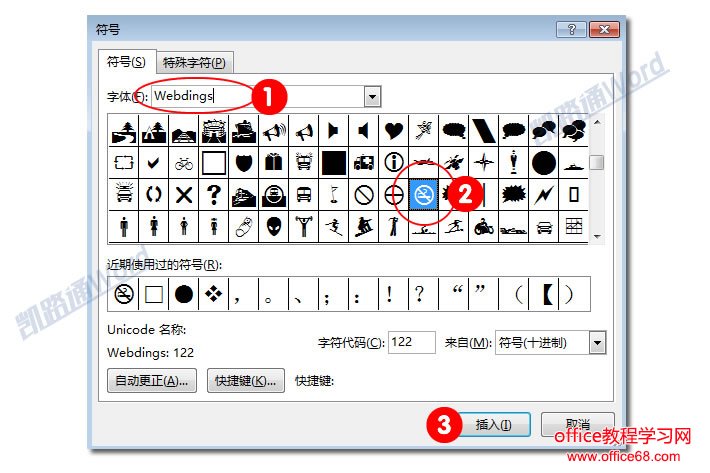This screenshot has height=473, width=710.
Task: Select the highlighted no-smoking symbol
Action: (423, 195)
